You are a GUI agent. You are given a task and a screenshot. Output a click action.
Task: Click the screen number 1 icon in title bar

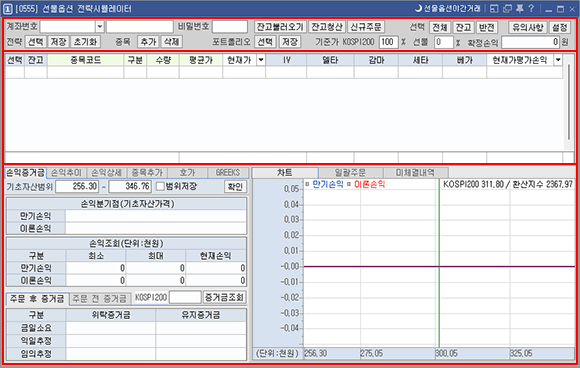(8, 9)
